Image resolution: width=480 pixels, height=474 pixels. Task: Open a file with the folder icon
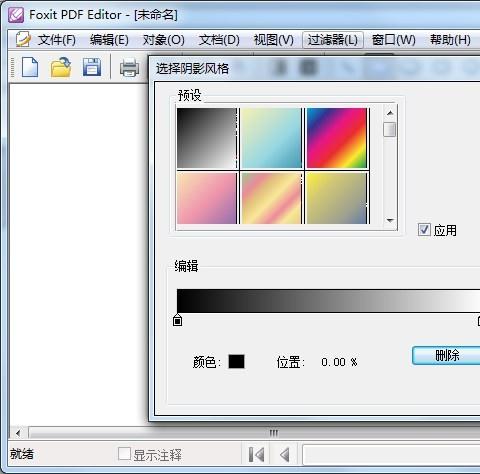[61, 67]
